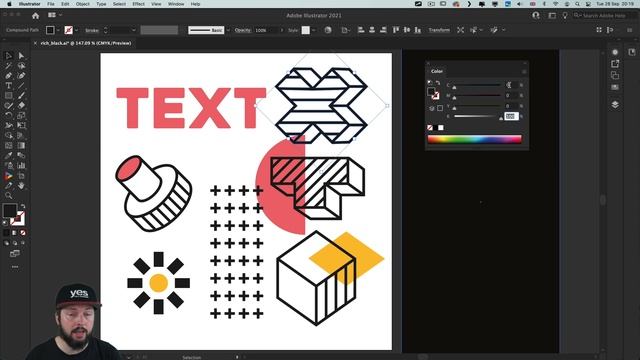Select the Hand tool

pyautogui.click(x=21, y=186)
